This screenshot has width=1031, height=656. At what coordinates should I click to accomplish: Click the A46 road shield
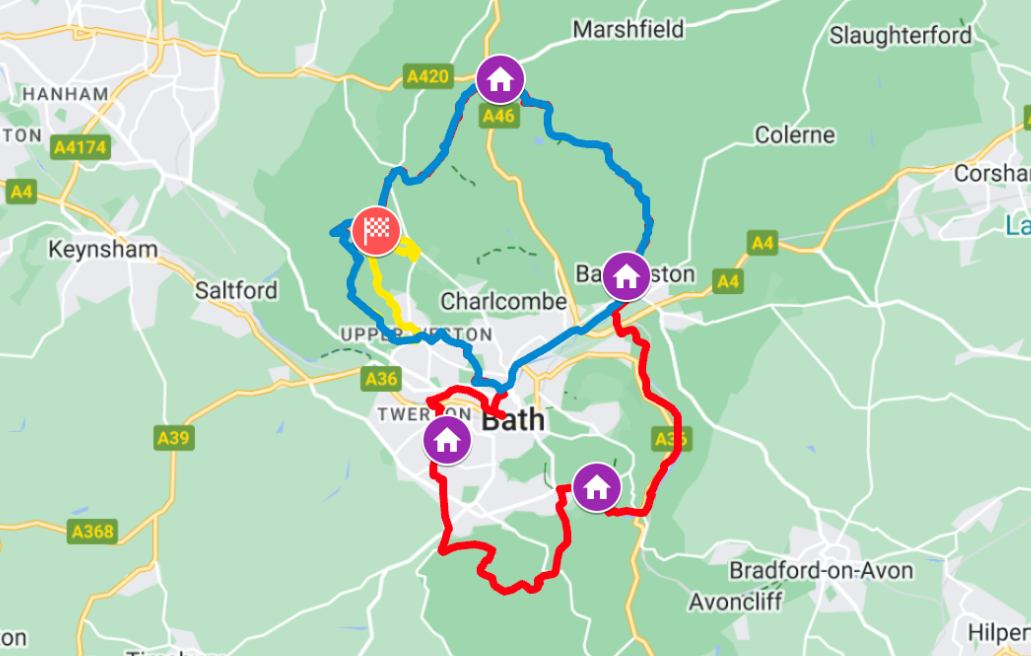tap(498, 116)
